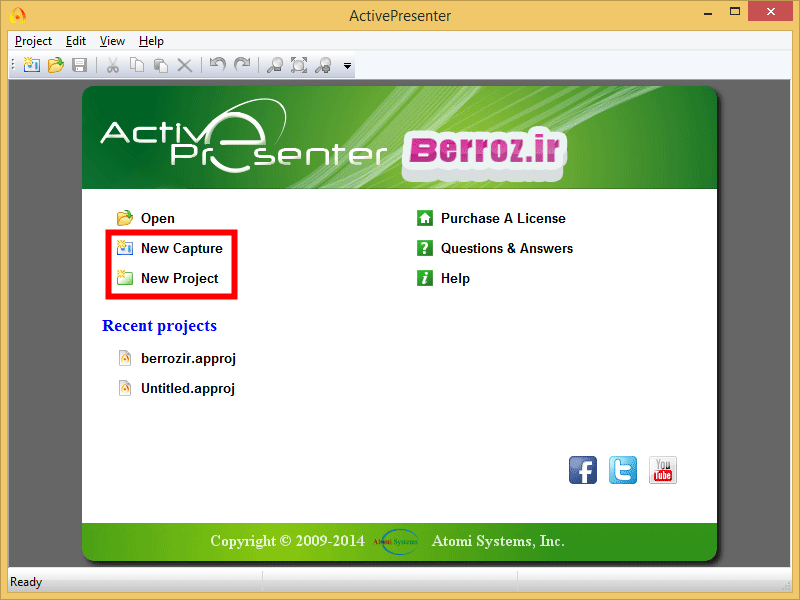Viewport: 800px width, 600px height.
Task: Open the View menu
Action: coord(112,41)
